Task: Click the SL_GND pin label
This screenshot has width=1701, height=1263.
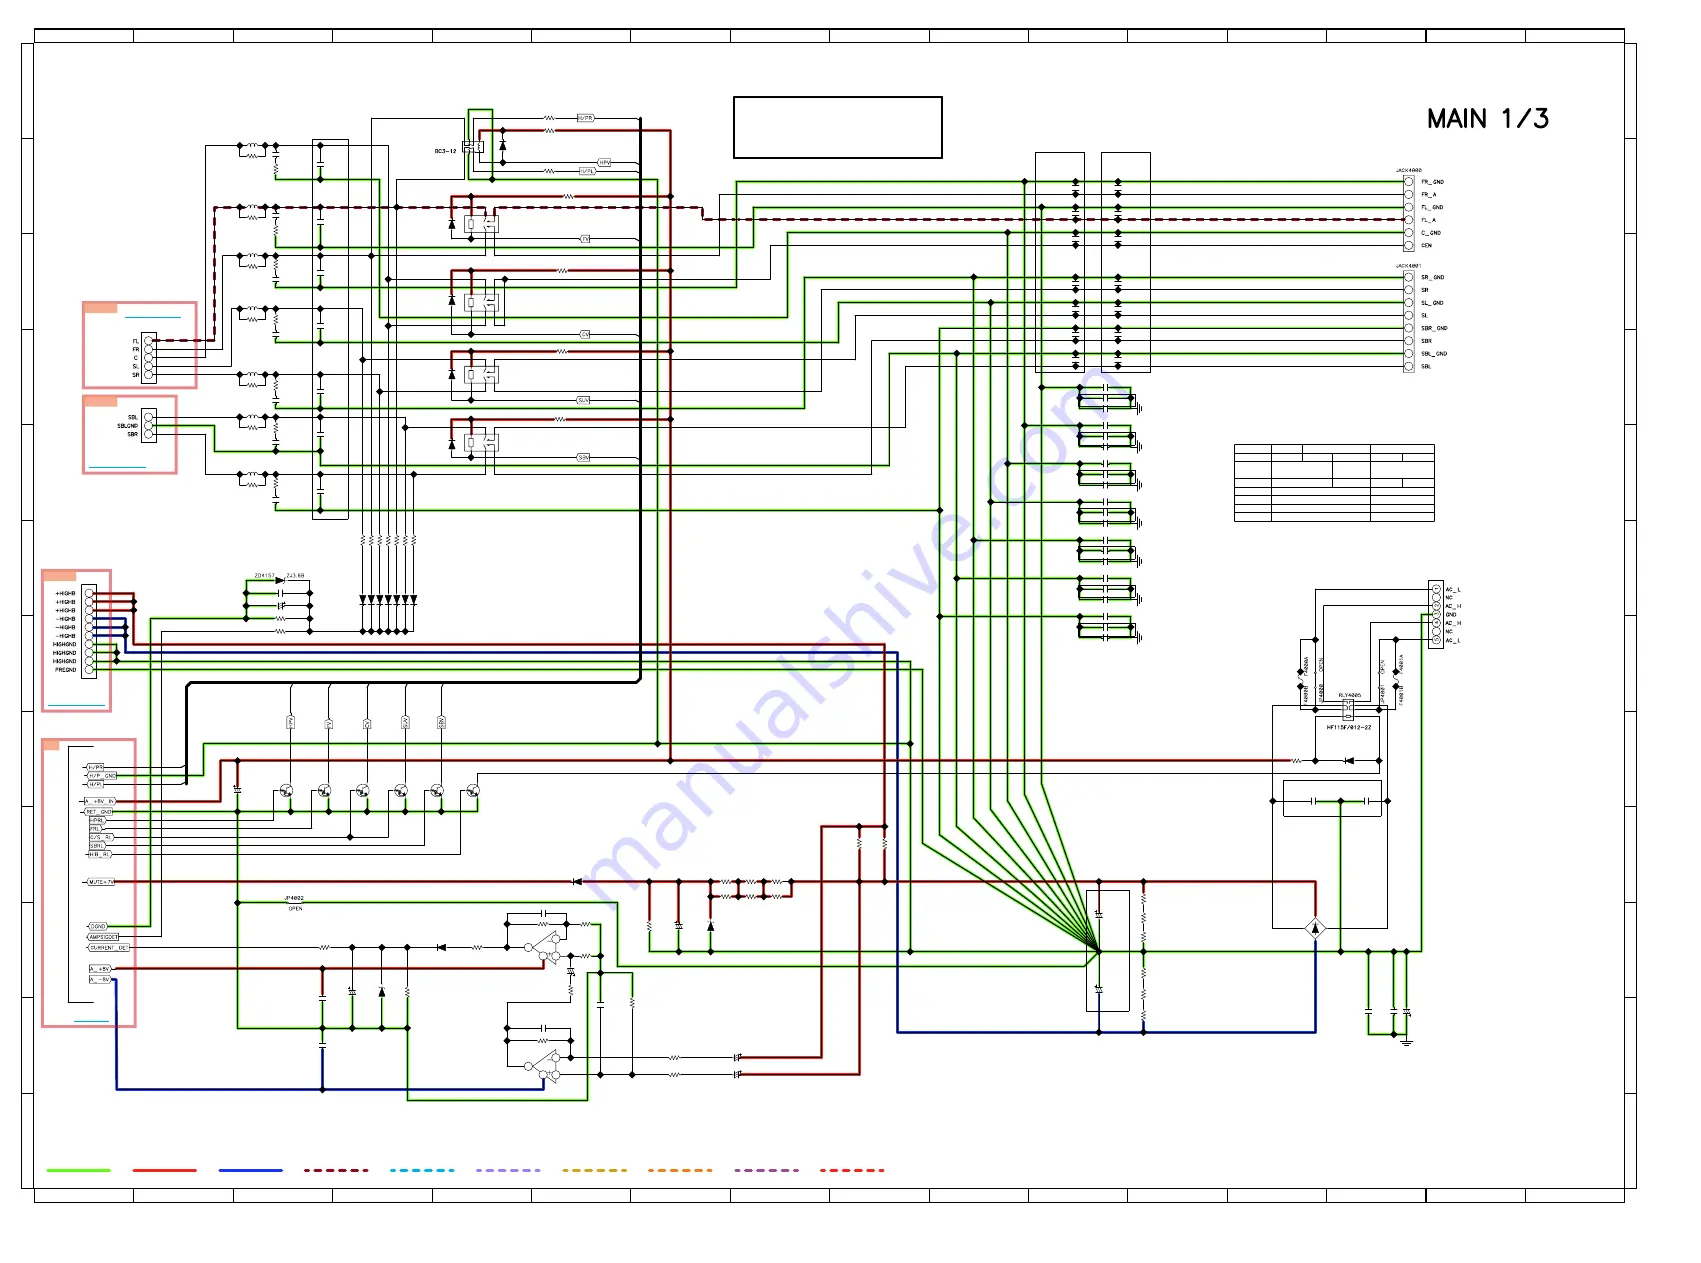Action: tap(1432, 303)
